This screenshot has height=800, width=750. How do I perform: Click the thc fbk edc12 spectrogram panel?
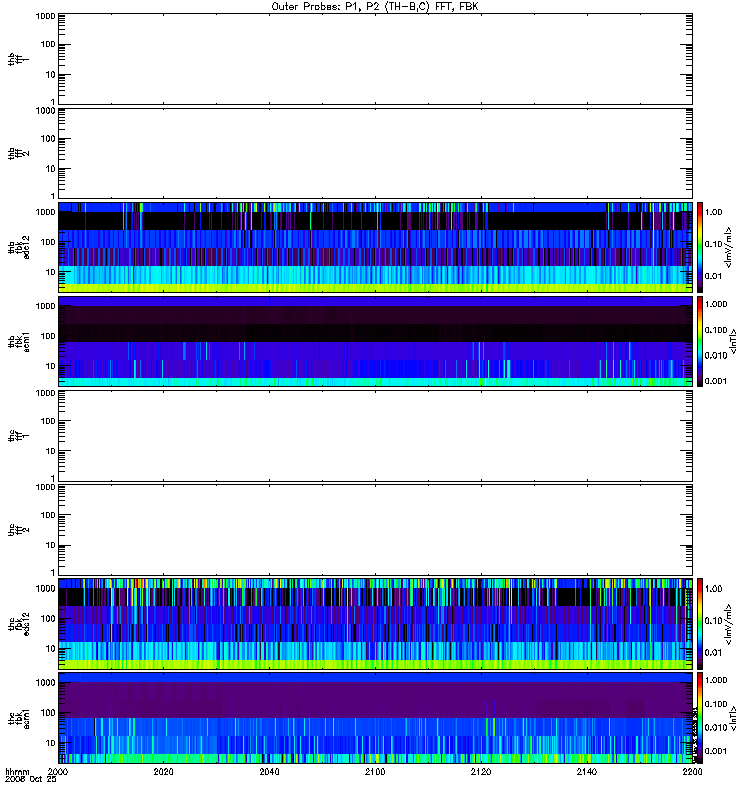375,623
